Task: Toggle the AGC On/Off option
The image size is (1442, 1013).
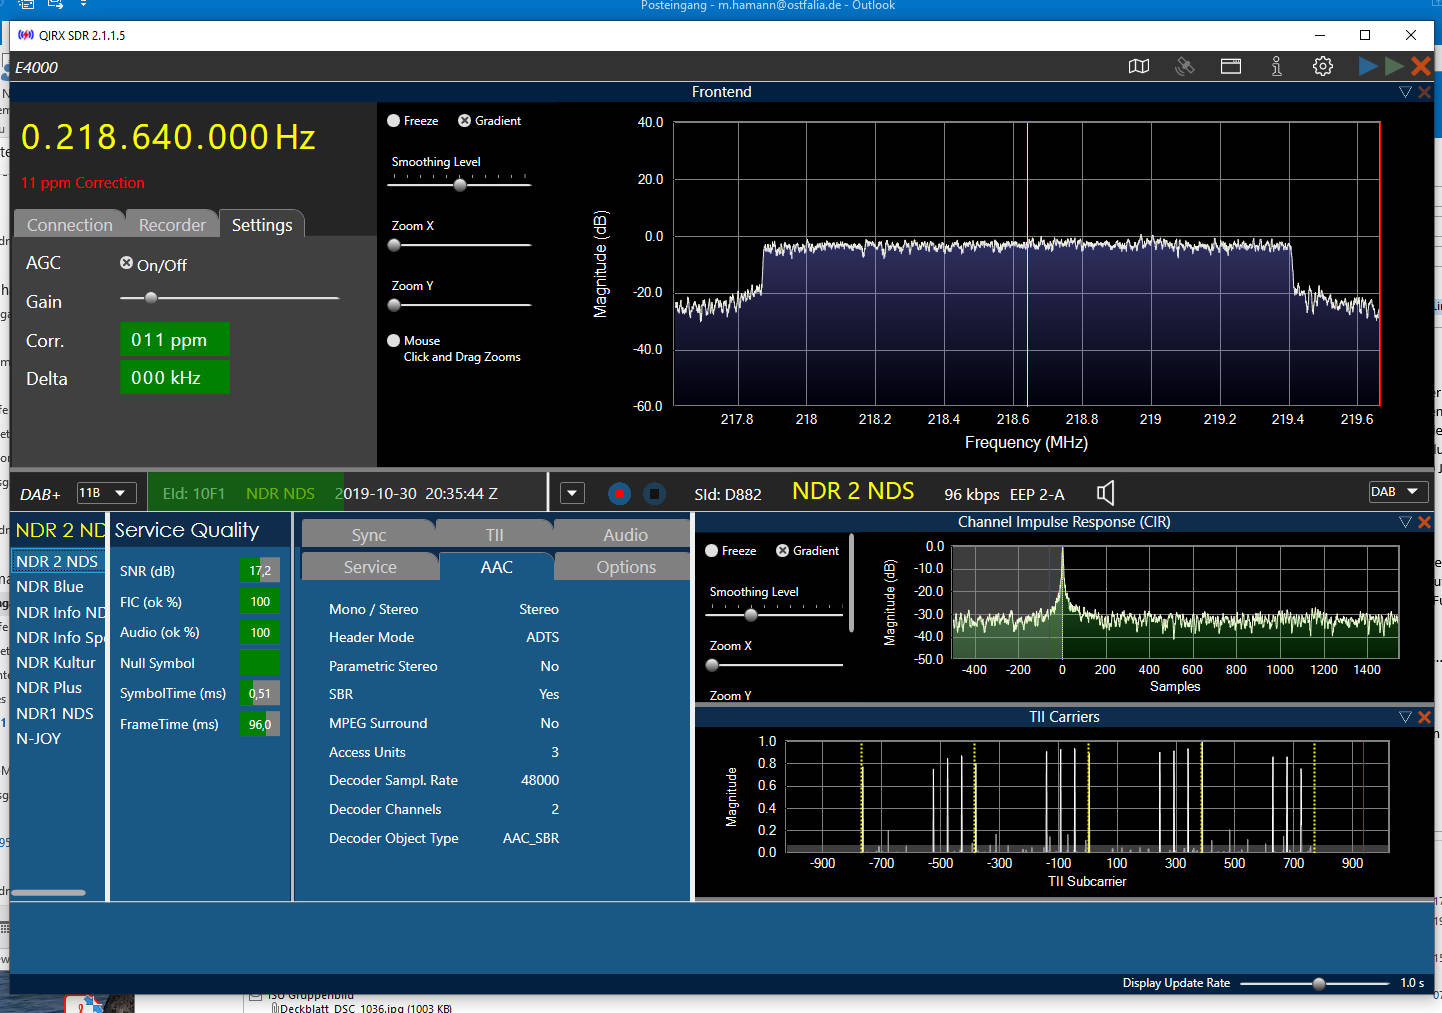Action: click(x=127, y=264)
